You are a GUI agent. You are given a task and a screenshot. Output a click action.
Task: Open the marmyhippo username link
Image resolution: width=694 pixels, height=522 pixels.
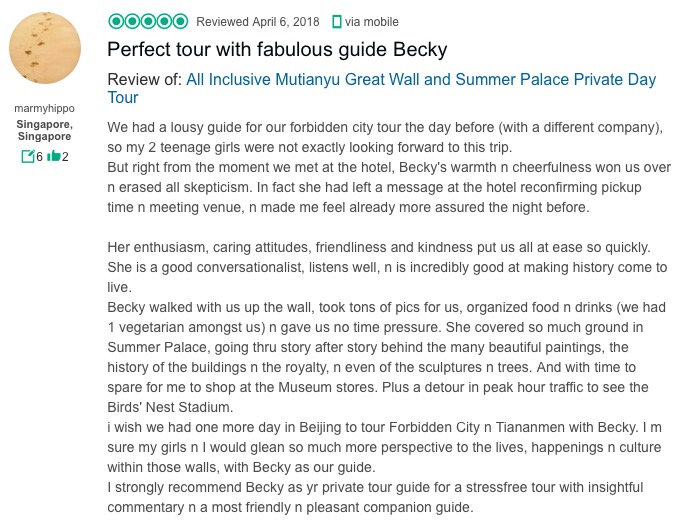(45, 108)
